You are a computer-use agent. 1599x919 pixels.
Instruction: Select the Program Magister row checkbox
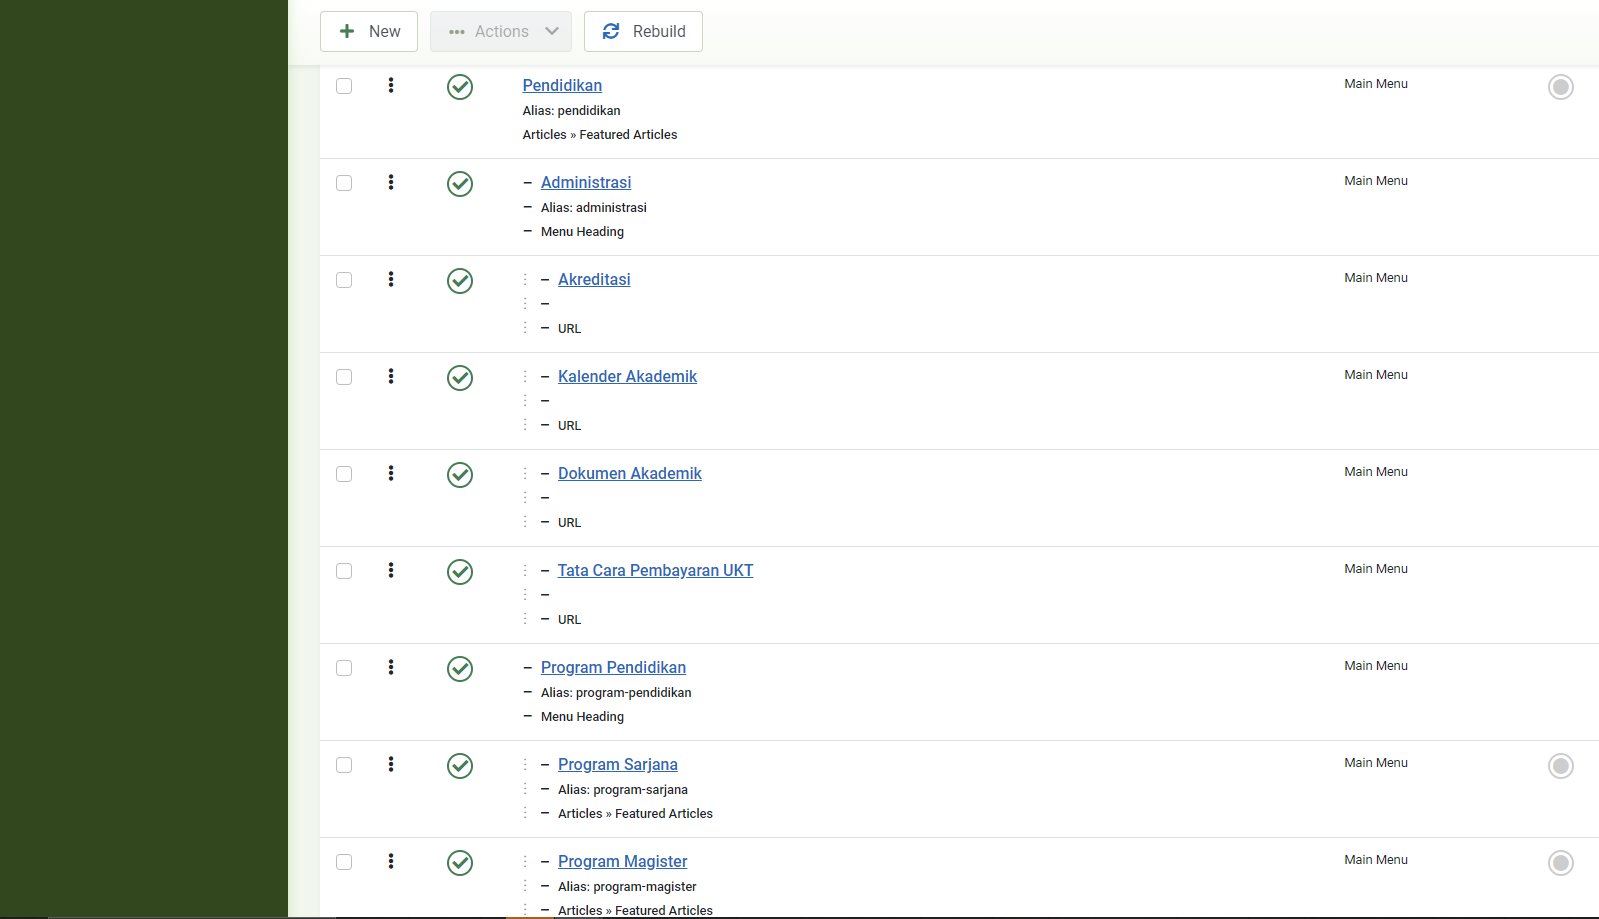click(344, 862)
